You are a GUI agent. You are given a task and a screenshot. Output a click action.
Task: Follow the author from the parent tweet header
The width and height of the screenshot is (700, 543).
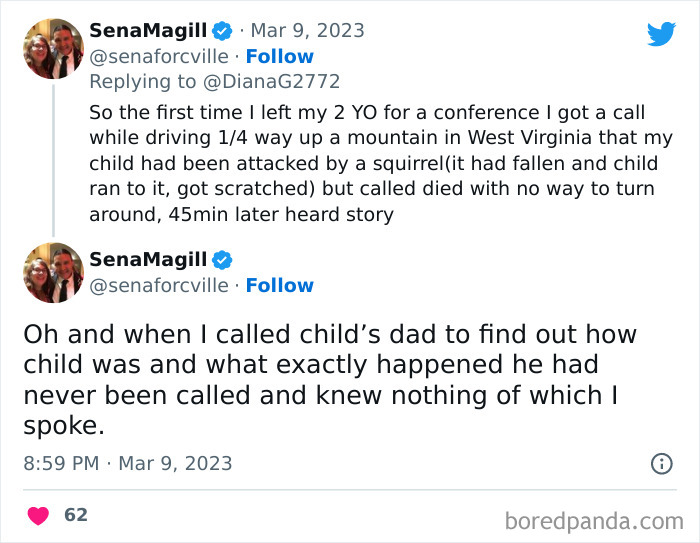(279, 56)
